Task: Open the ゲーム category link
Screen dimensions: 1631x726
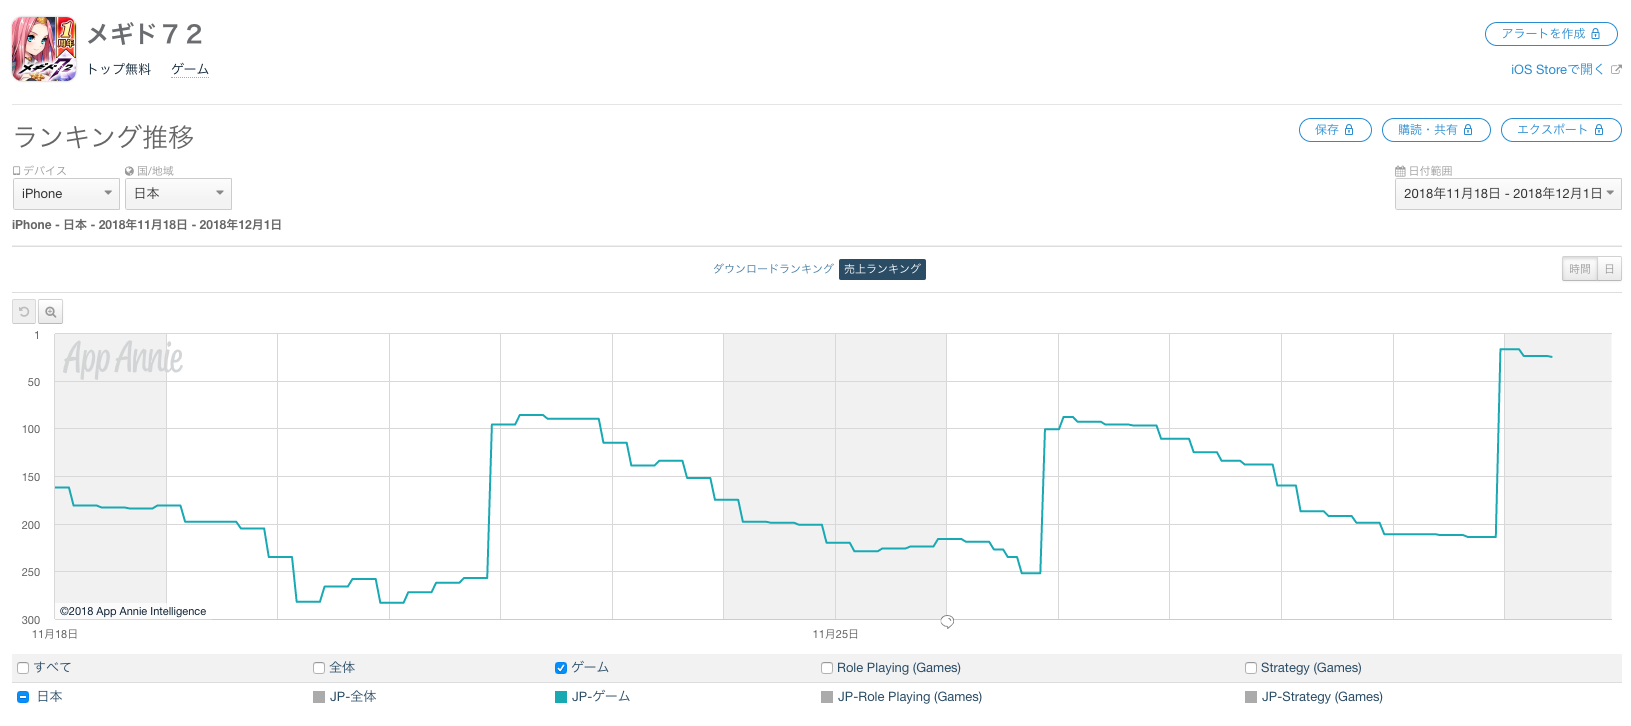Action: click(x=190, y=69)
